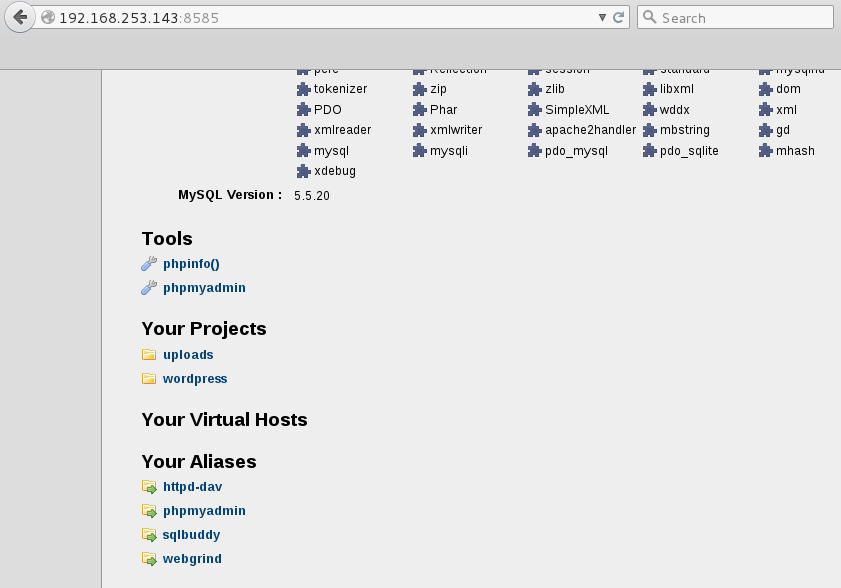The height and width of the screenshot is (588, 841).
Task: Focus the browser Search field
Action: click(742, 18)
